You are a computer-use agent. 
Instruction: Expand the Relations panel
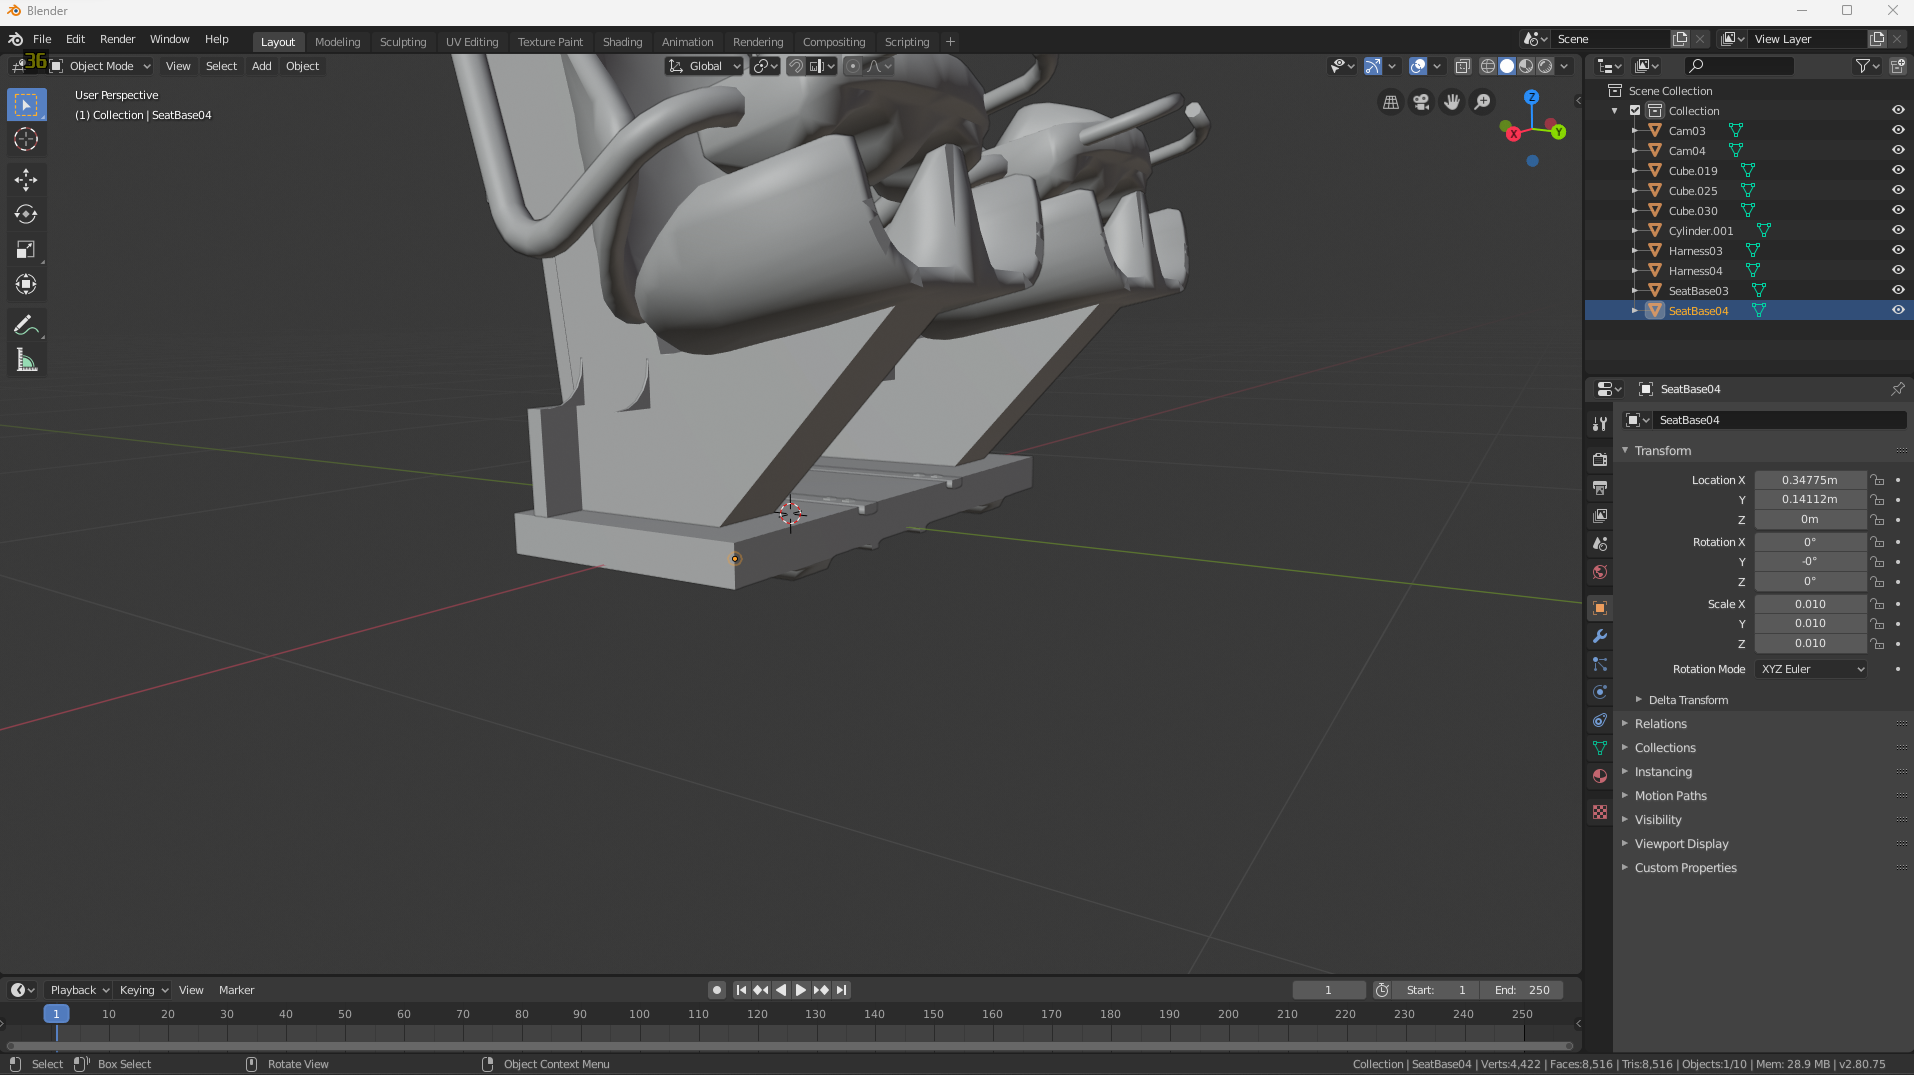pos(1660,724)
